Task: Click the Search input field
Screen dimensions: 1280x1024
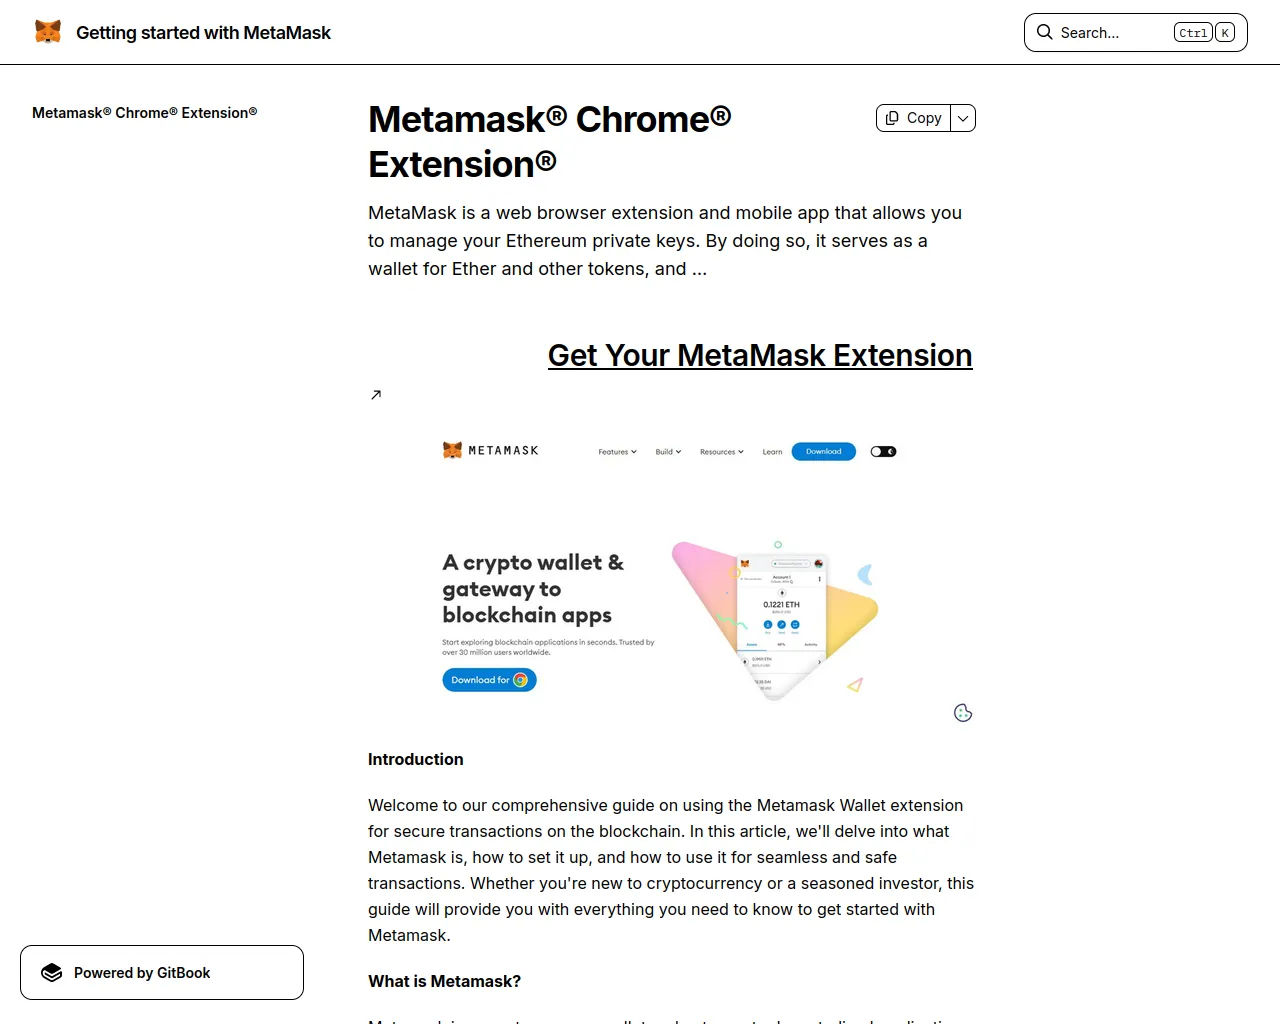Action: 1136,32
